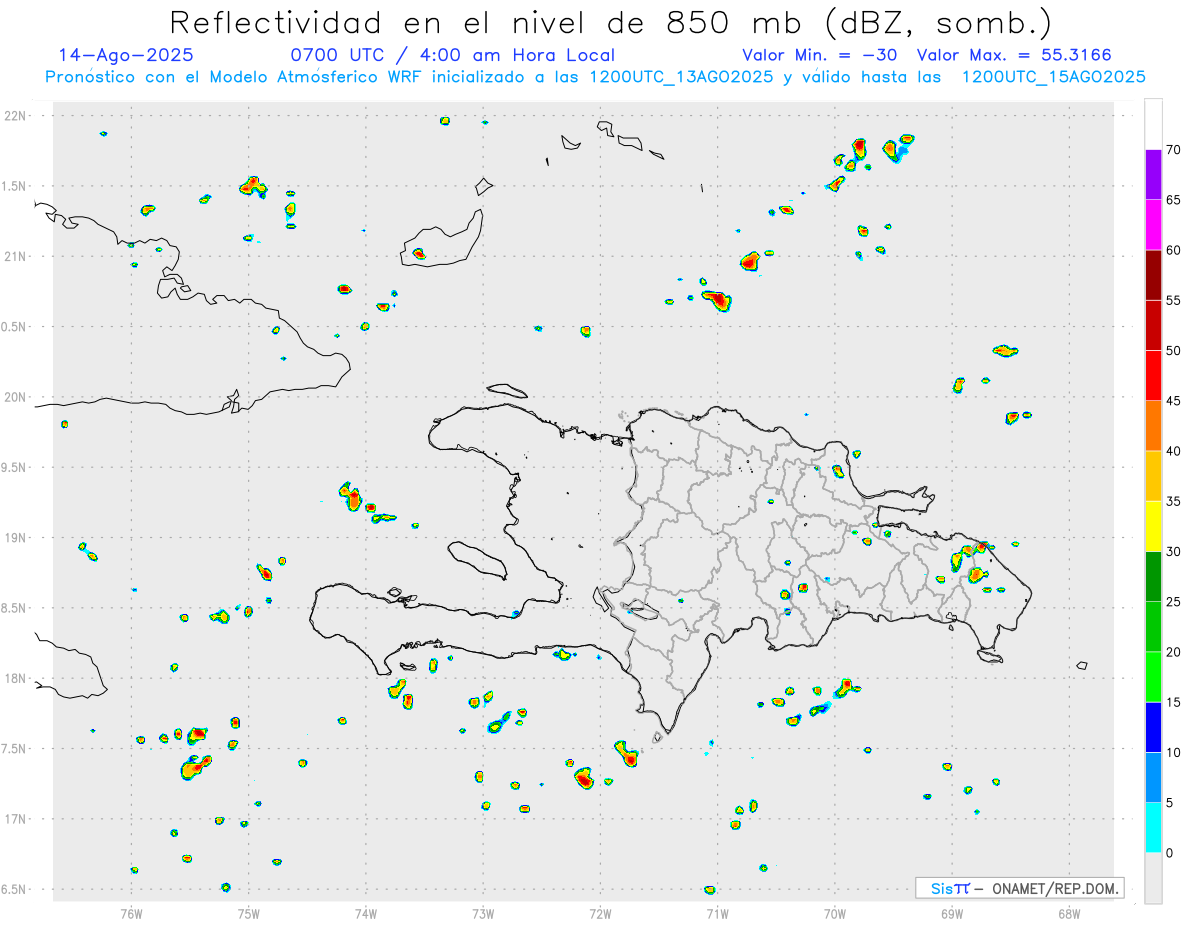Click the yellow 30–35 dBZ legend swatch
The image size is (1200, 927).
pos(1153,526)
